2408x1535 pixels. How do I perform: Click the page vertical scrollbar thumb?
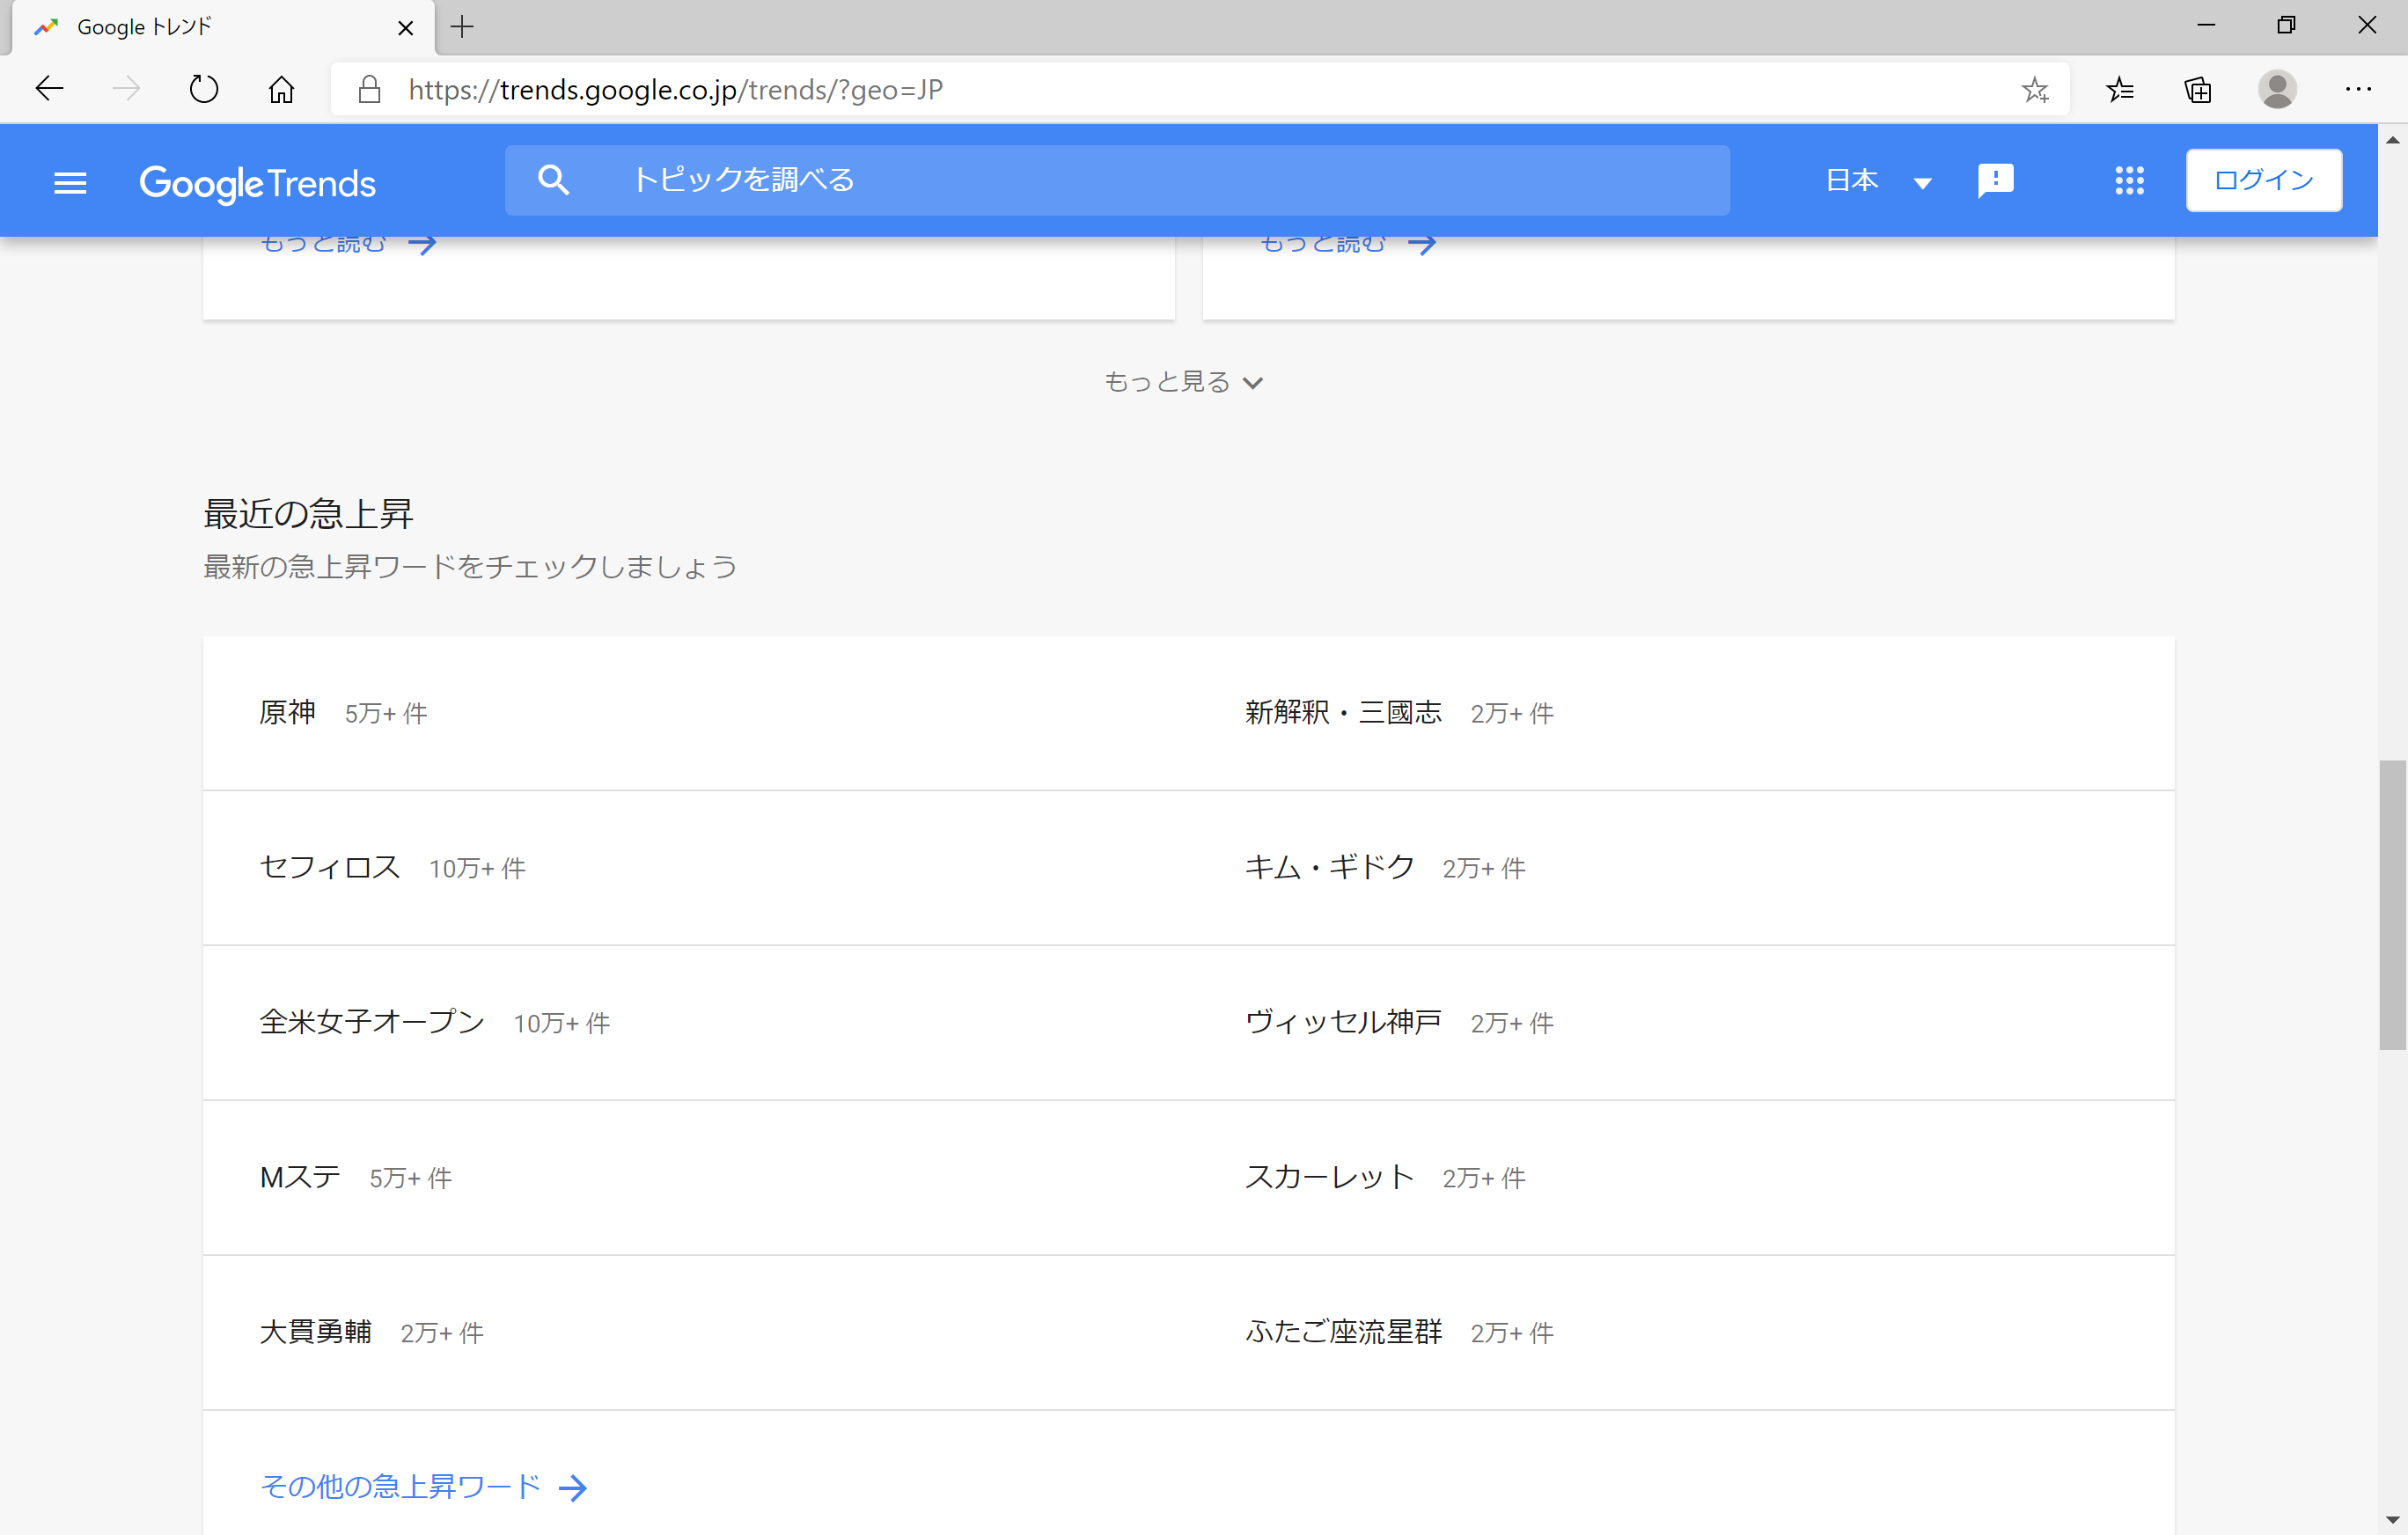click(2392, 905)
